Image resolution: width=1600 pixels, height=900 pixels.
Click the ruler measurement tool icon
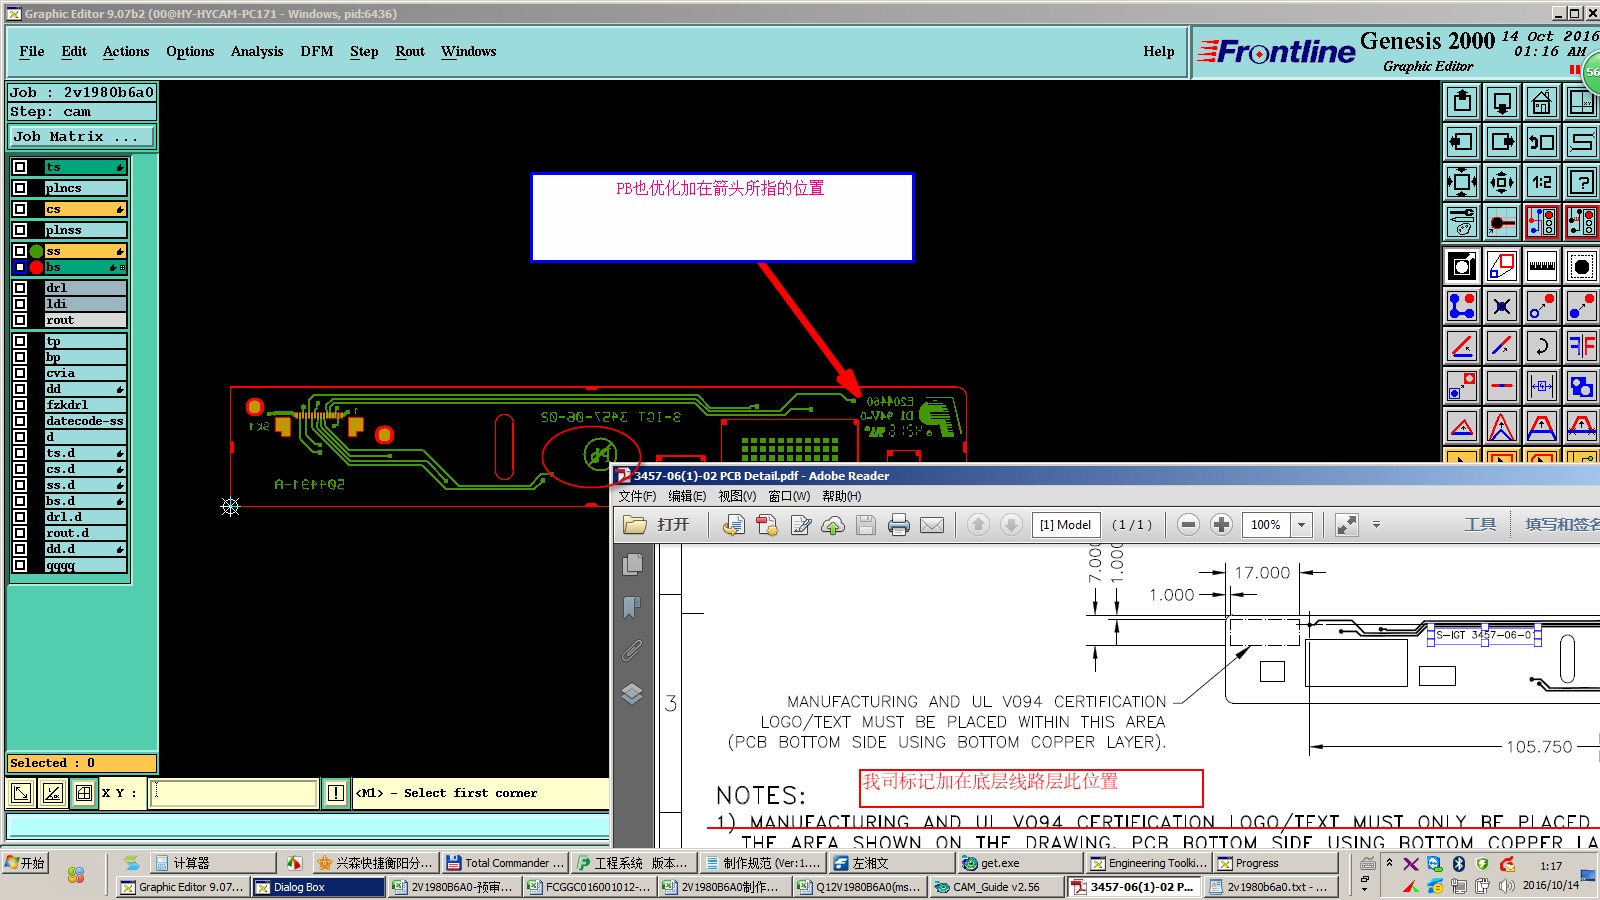1541,266
